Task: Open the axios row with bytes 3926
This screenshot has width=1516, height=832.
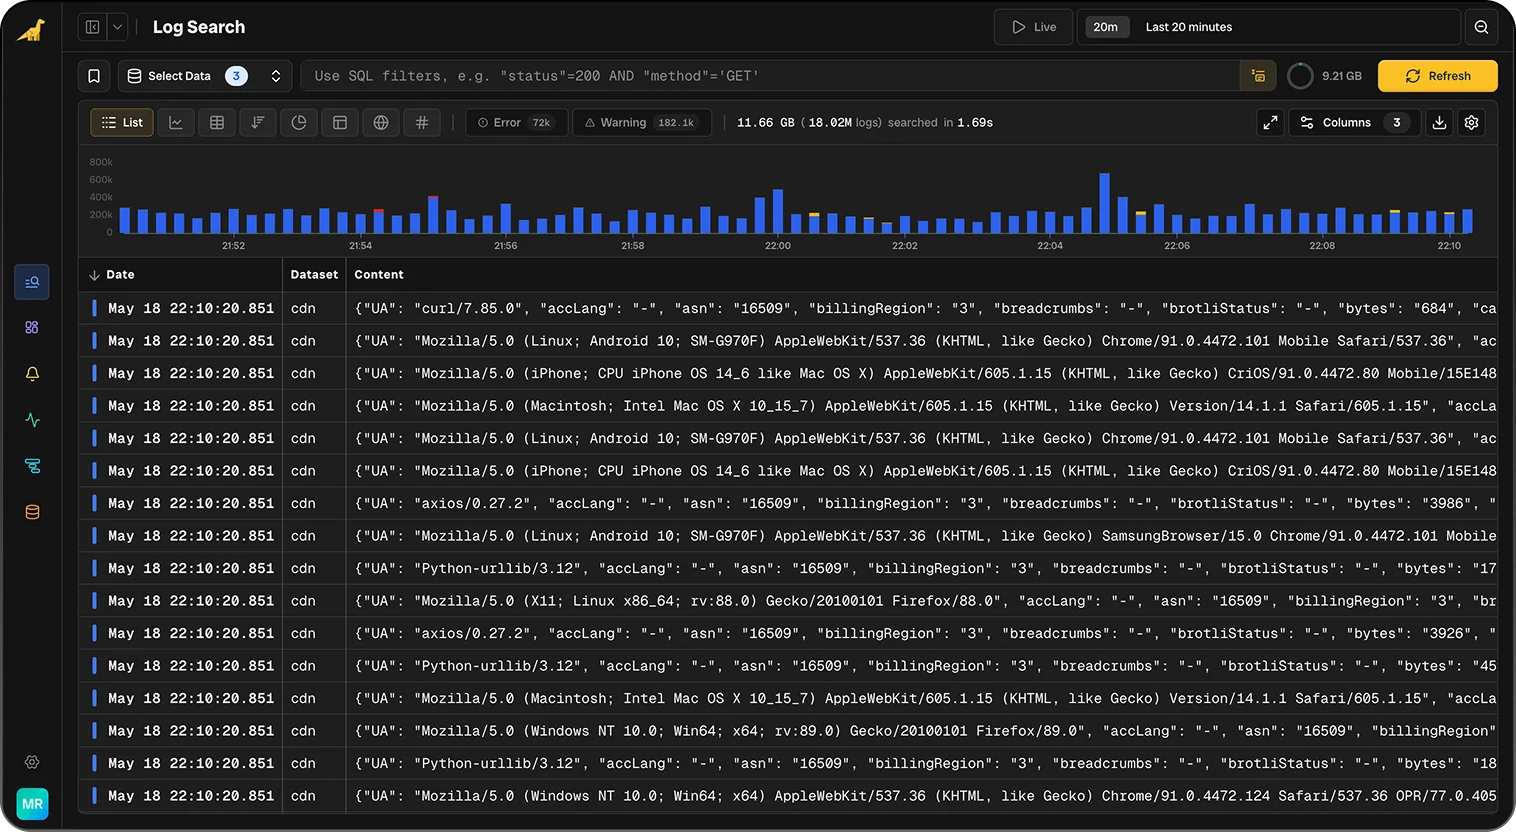Action: click(x=788, y=633)
